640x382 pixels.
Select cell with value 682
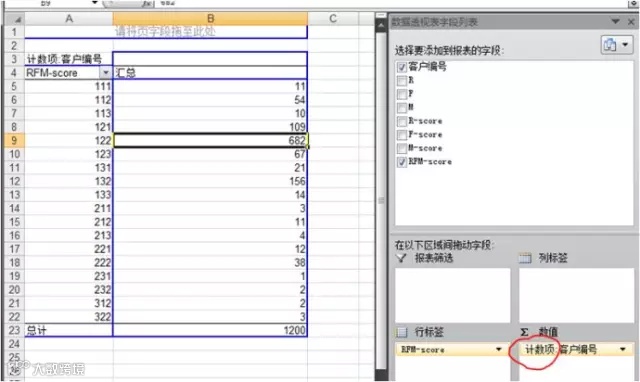tap(210, 140)
